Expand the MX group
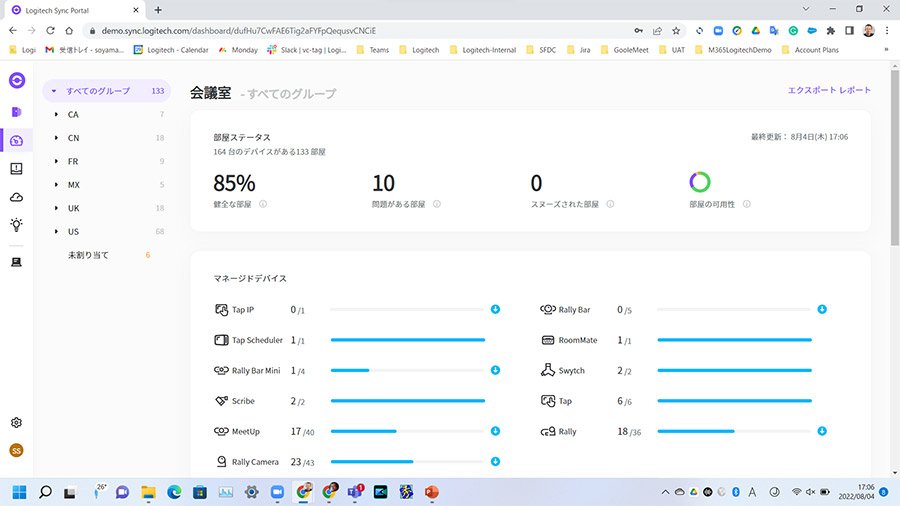Viewport: 900px width, 506px height. (x=56, y=185)
